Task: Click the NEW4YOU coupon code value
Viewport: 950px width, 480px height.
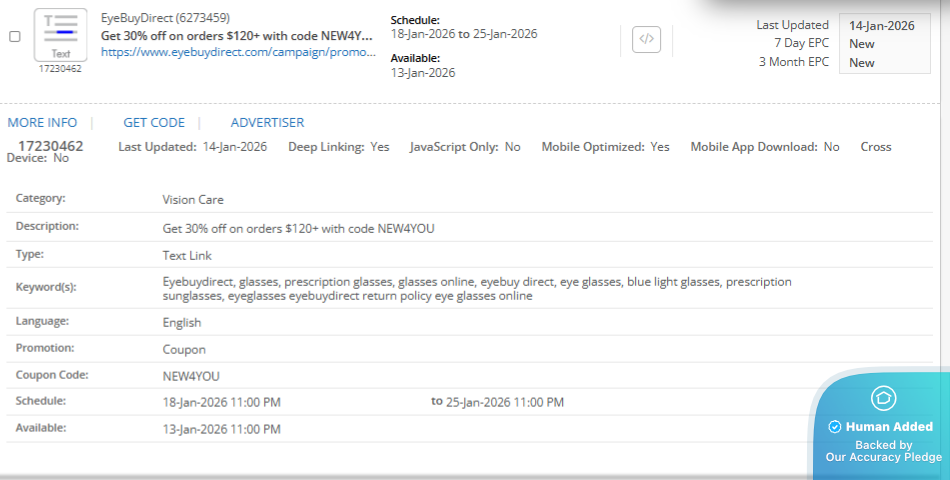Action: [191, 376]
